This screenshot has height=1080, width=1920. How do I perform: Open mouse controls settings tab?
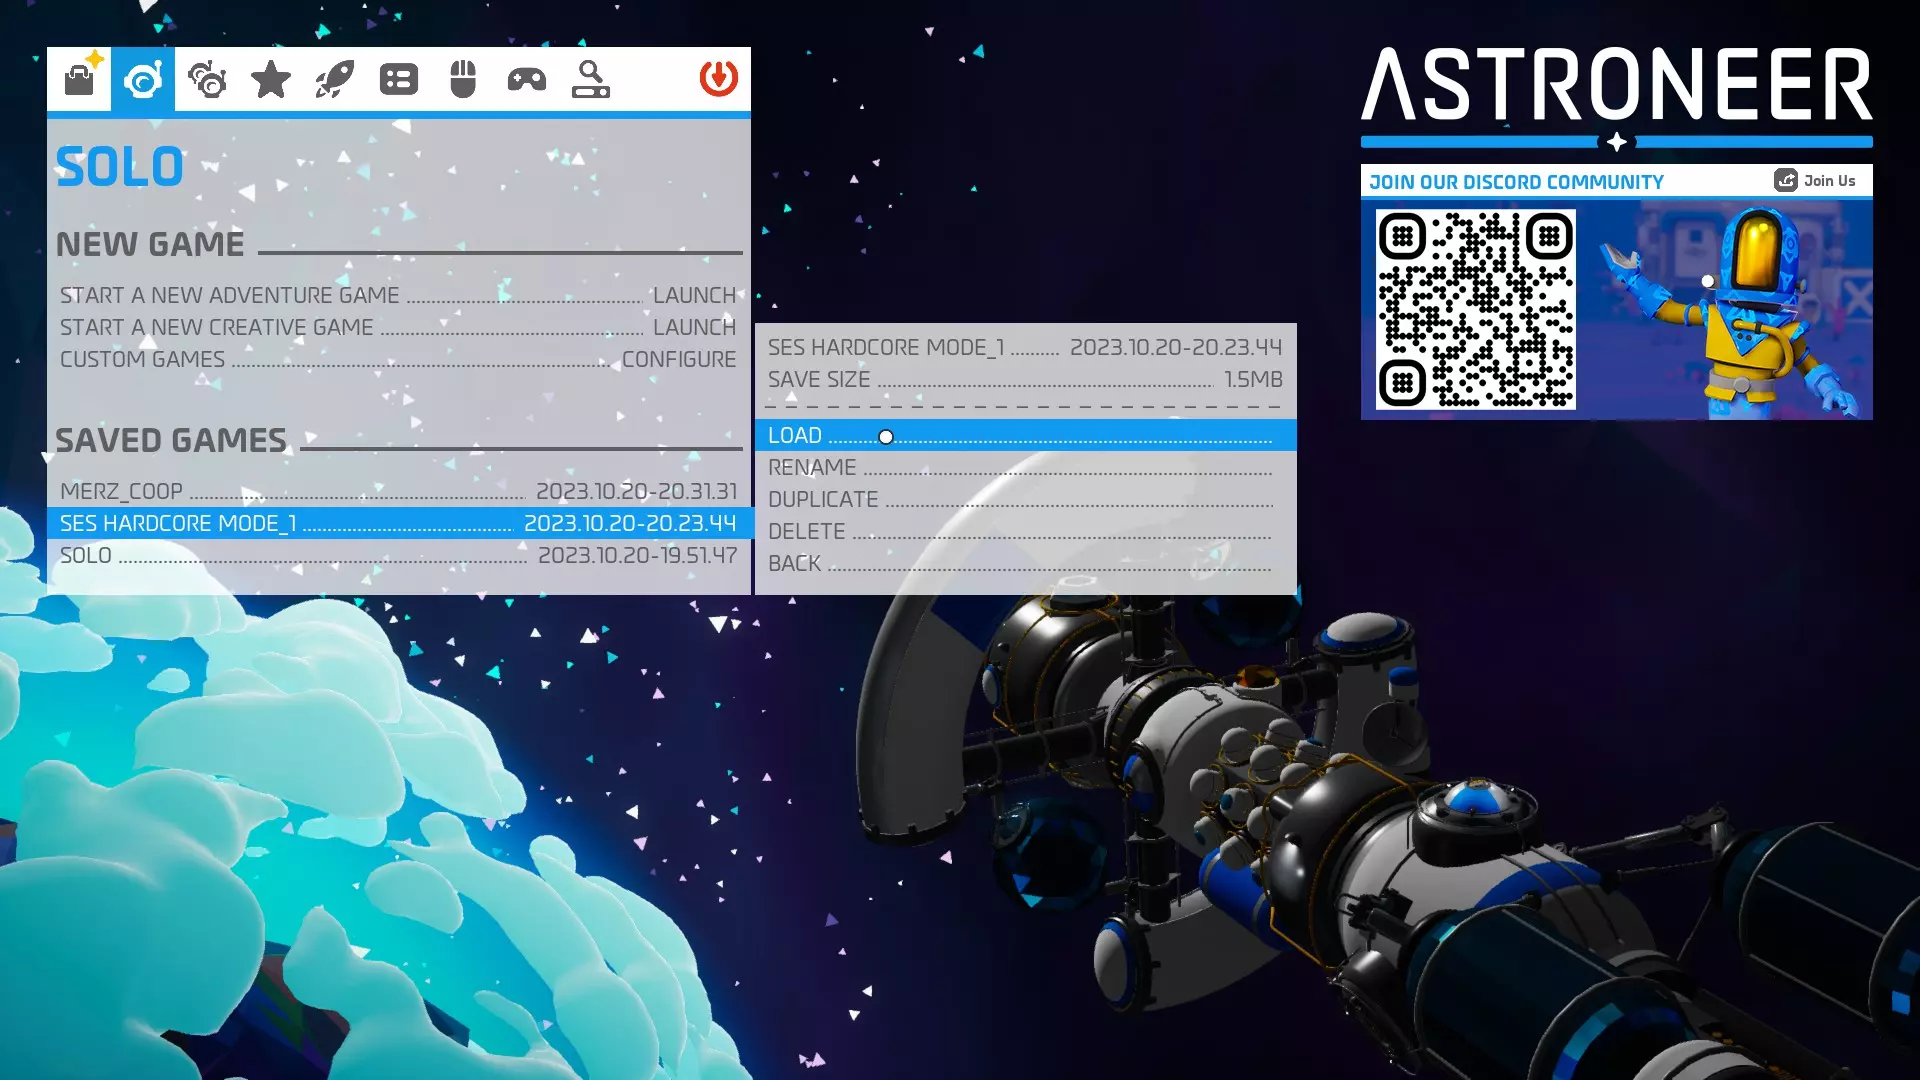(463, 79)
